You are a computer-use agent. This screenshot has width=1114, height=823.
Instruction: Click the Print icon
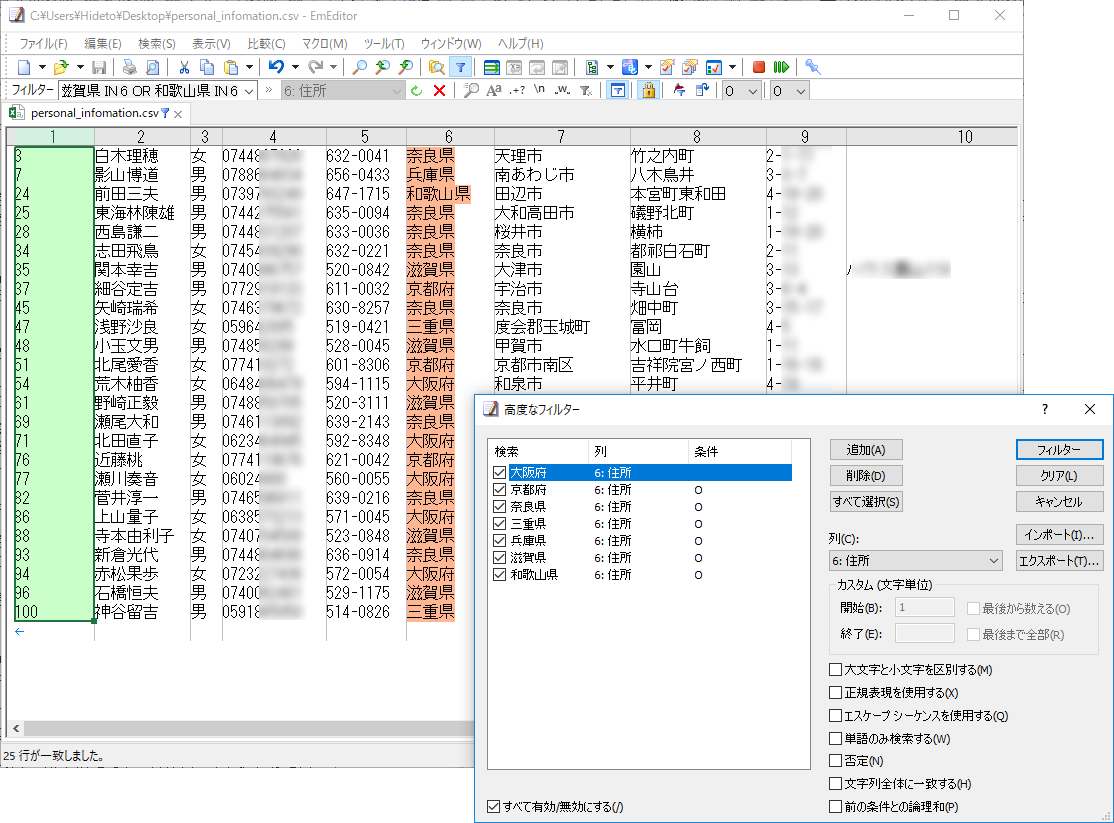coord(129,67)
